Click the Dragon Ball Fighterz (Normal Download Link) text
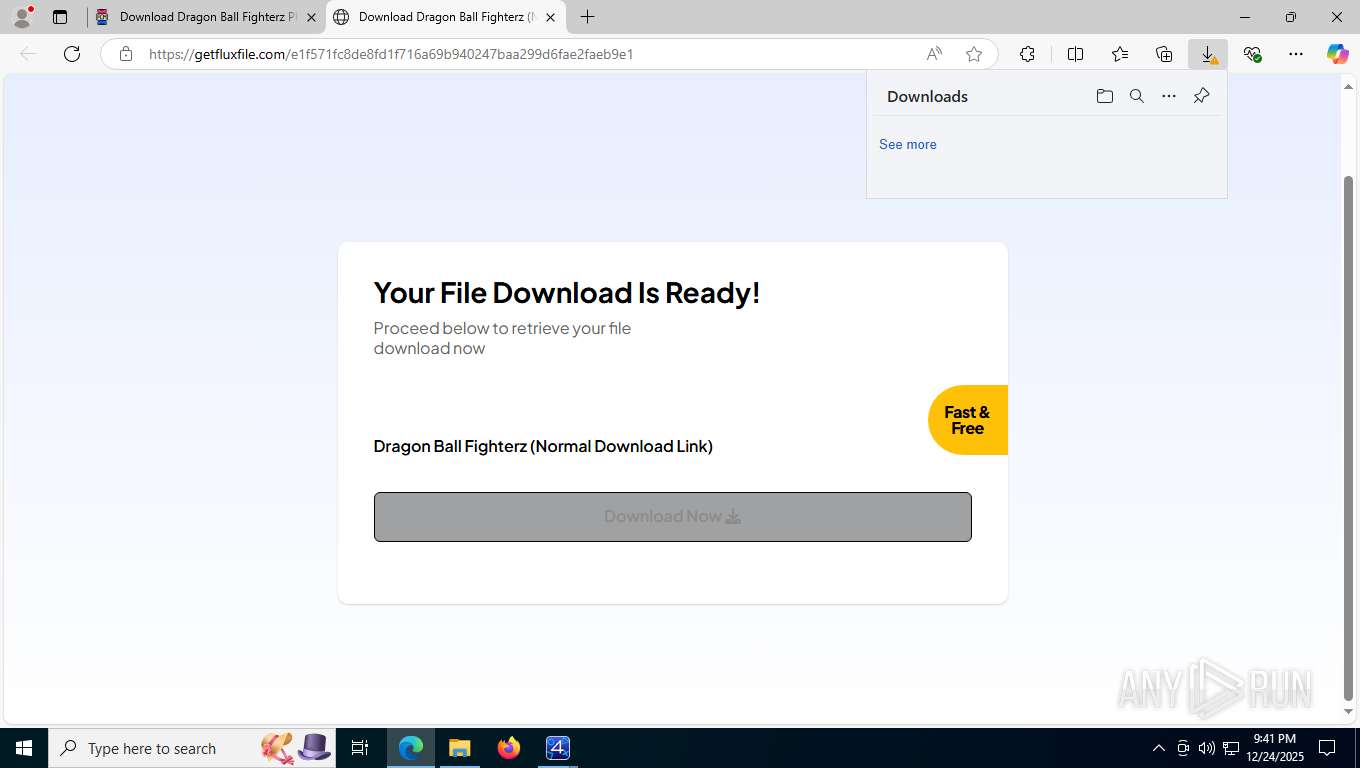The height and width of the screenshot is (768, 1360). 543,446
